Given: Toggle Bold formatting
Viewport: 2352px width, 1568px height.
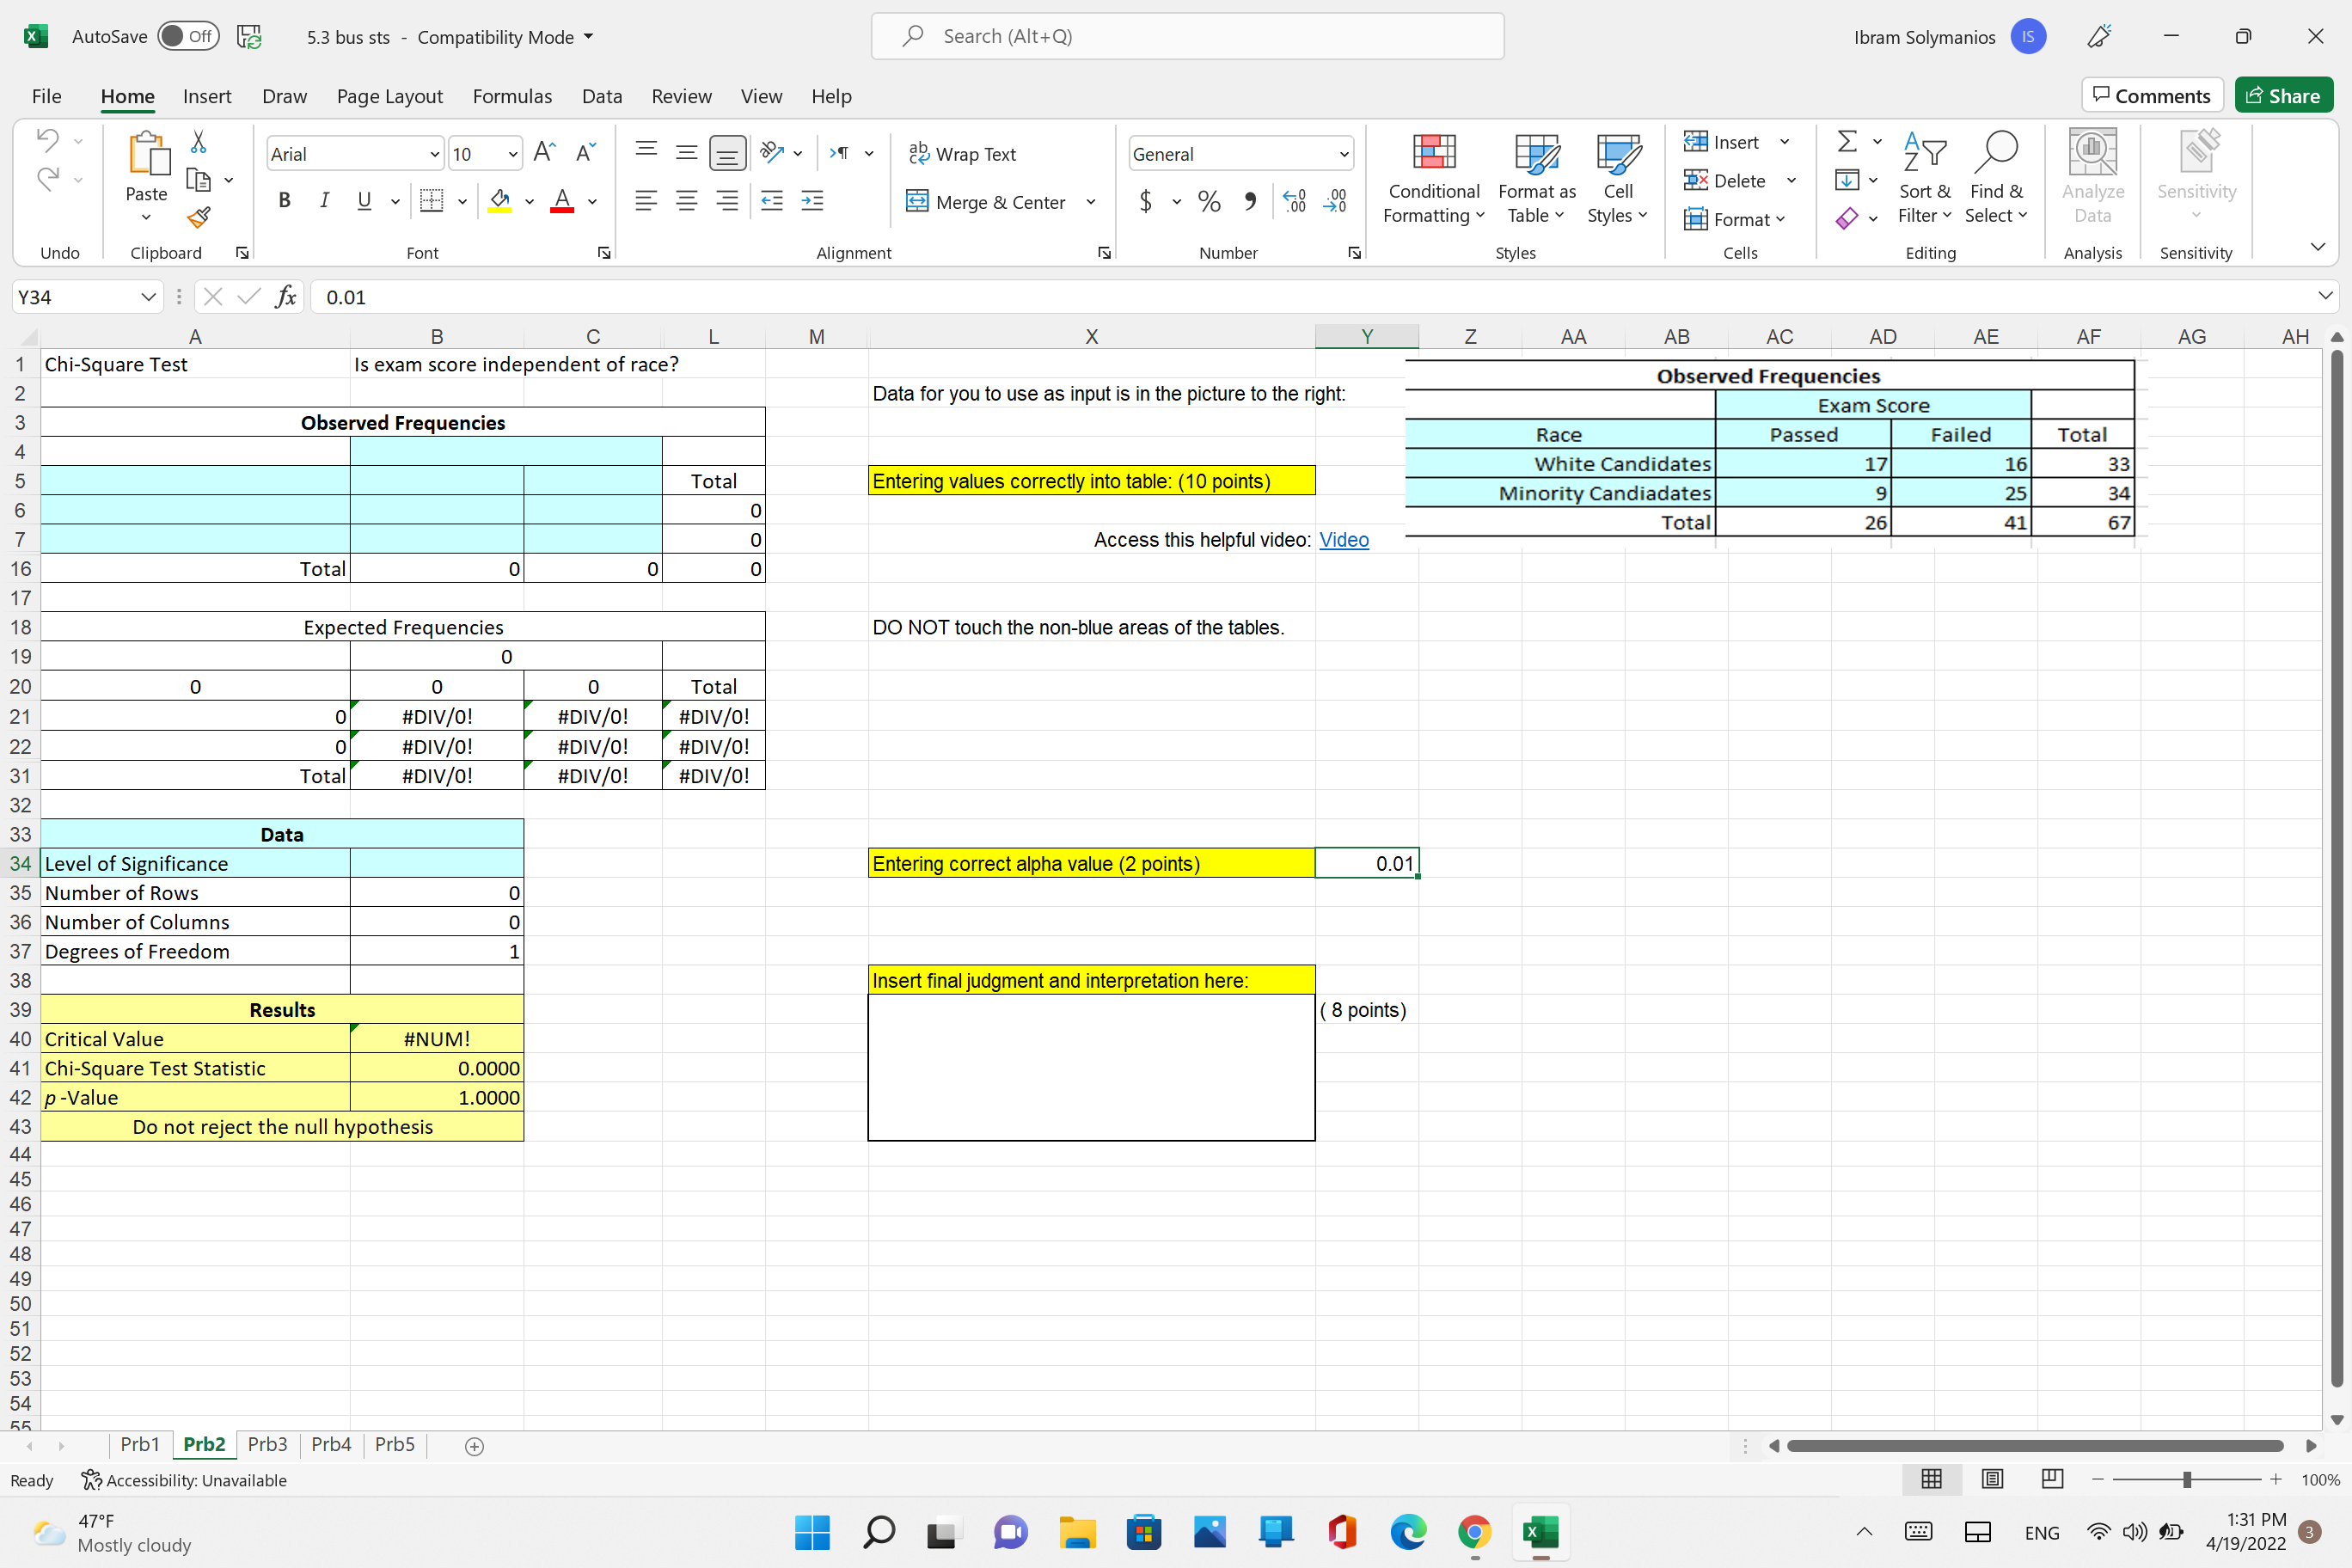Looking at the screenshot, I should click(x=285, y=201).
